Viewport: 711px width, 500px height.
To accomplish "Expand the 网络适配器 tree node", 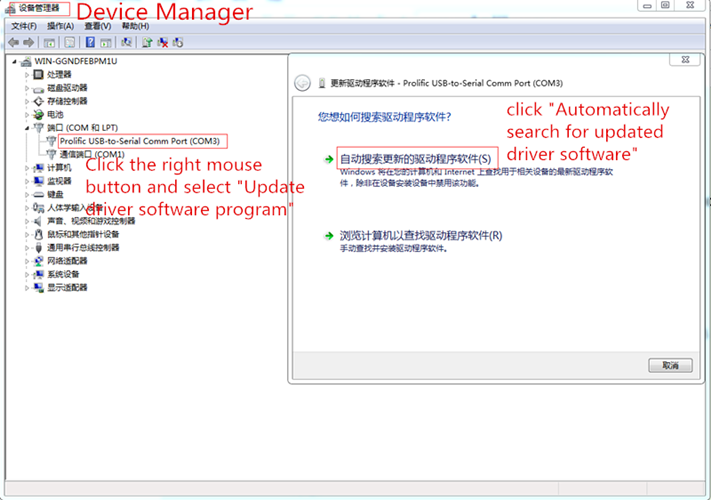I will point(28,261).
